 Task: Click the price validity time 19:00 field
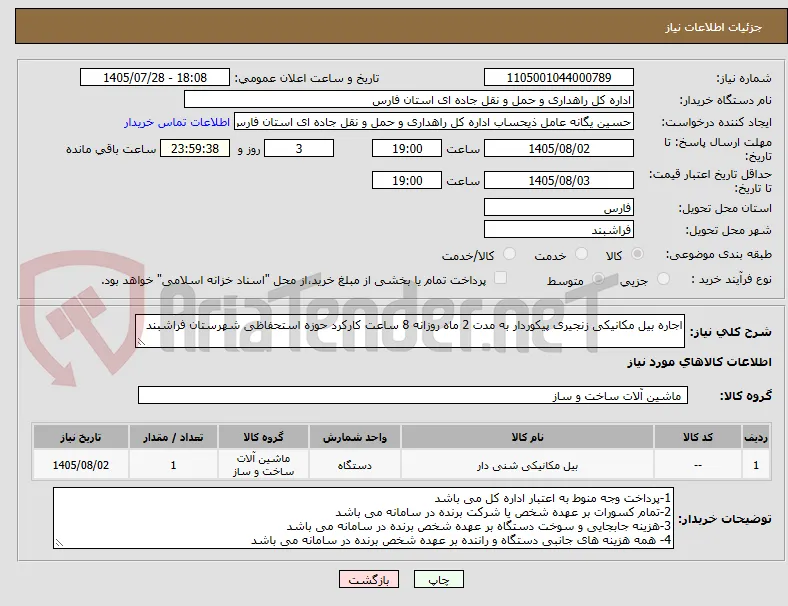click(407, 180)
